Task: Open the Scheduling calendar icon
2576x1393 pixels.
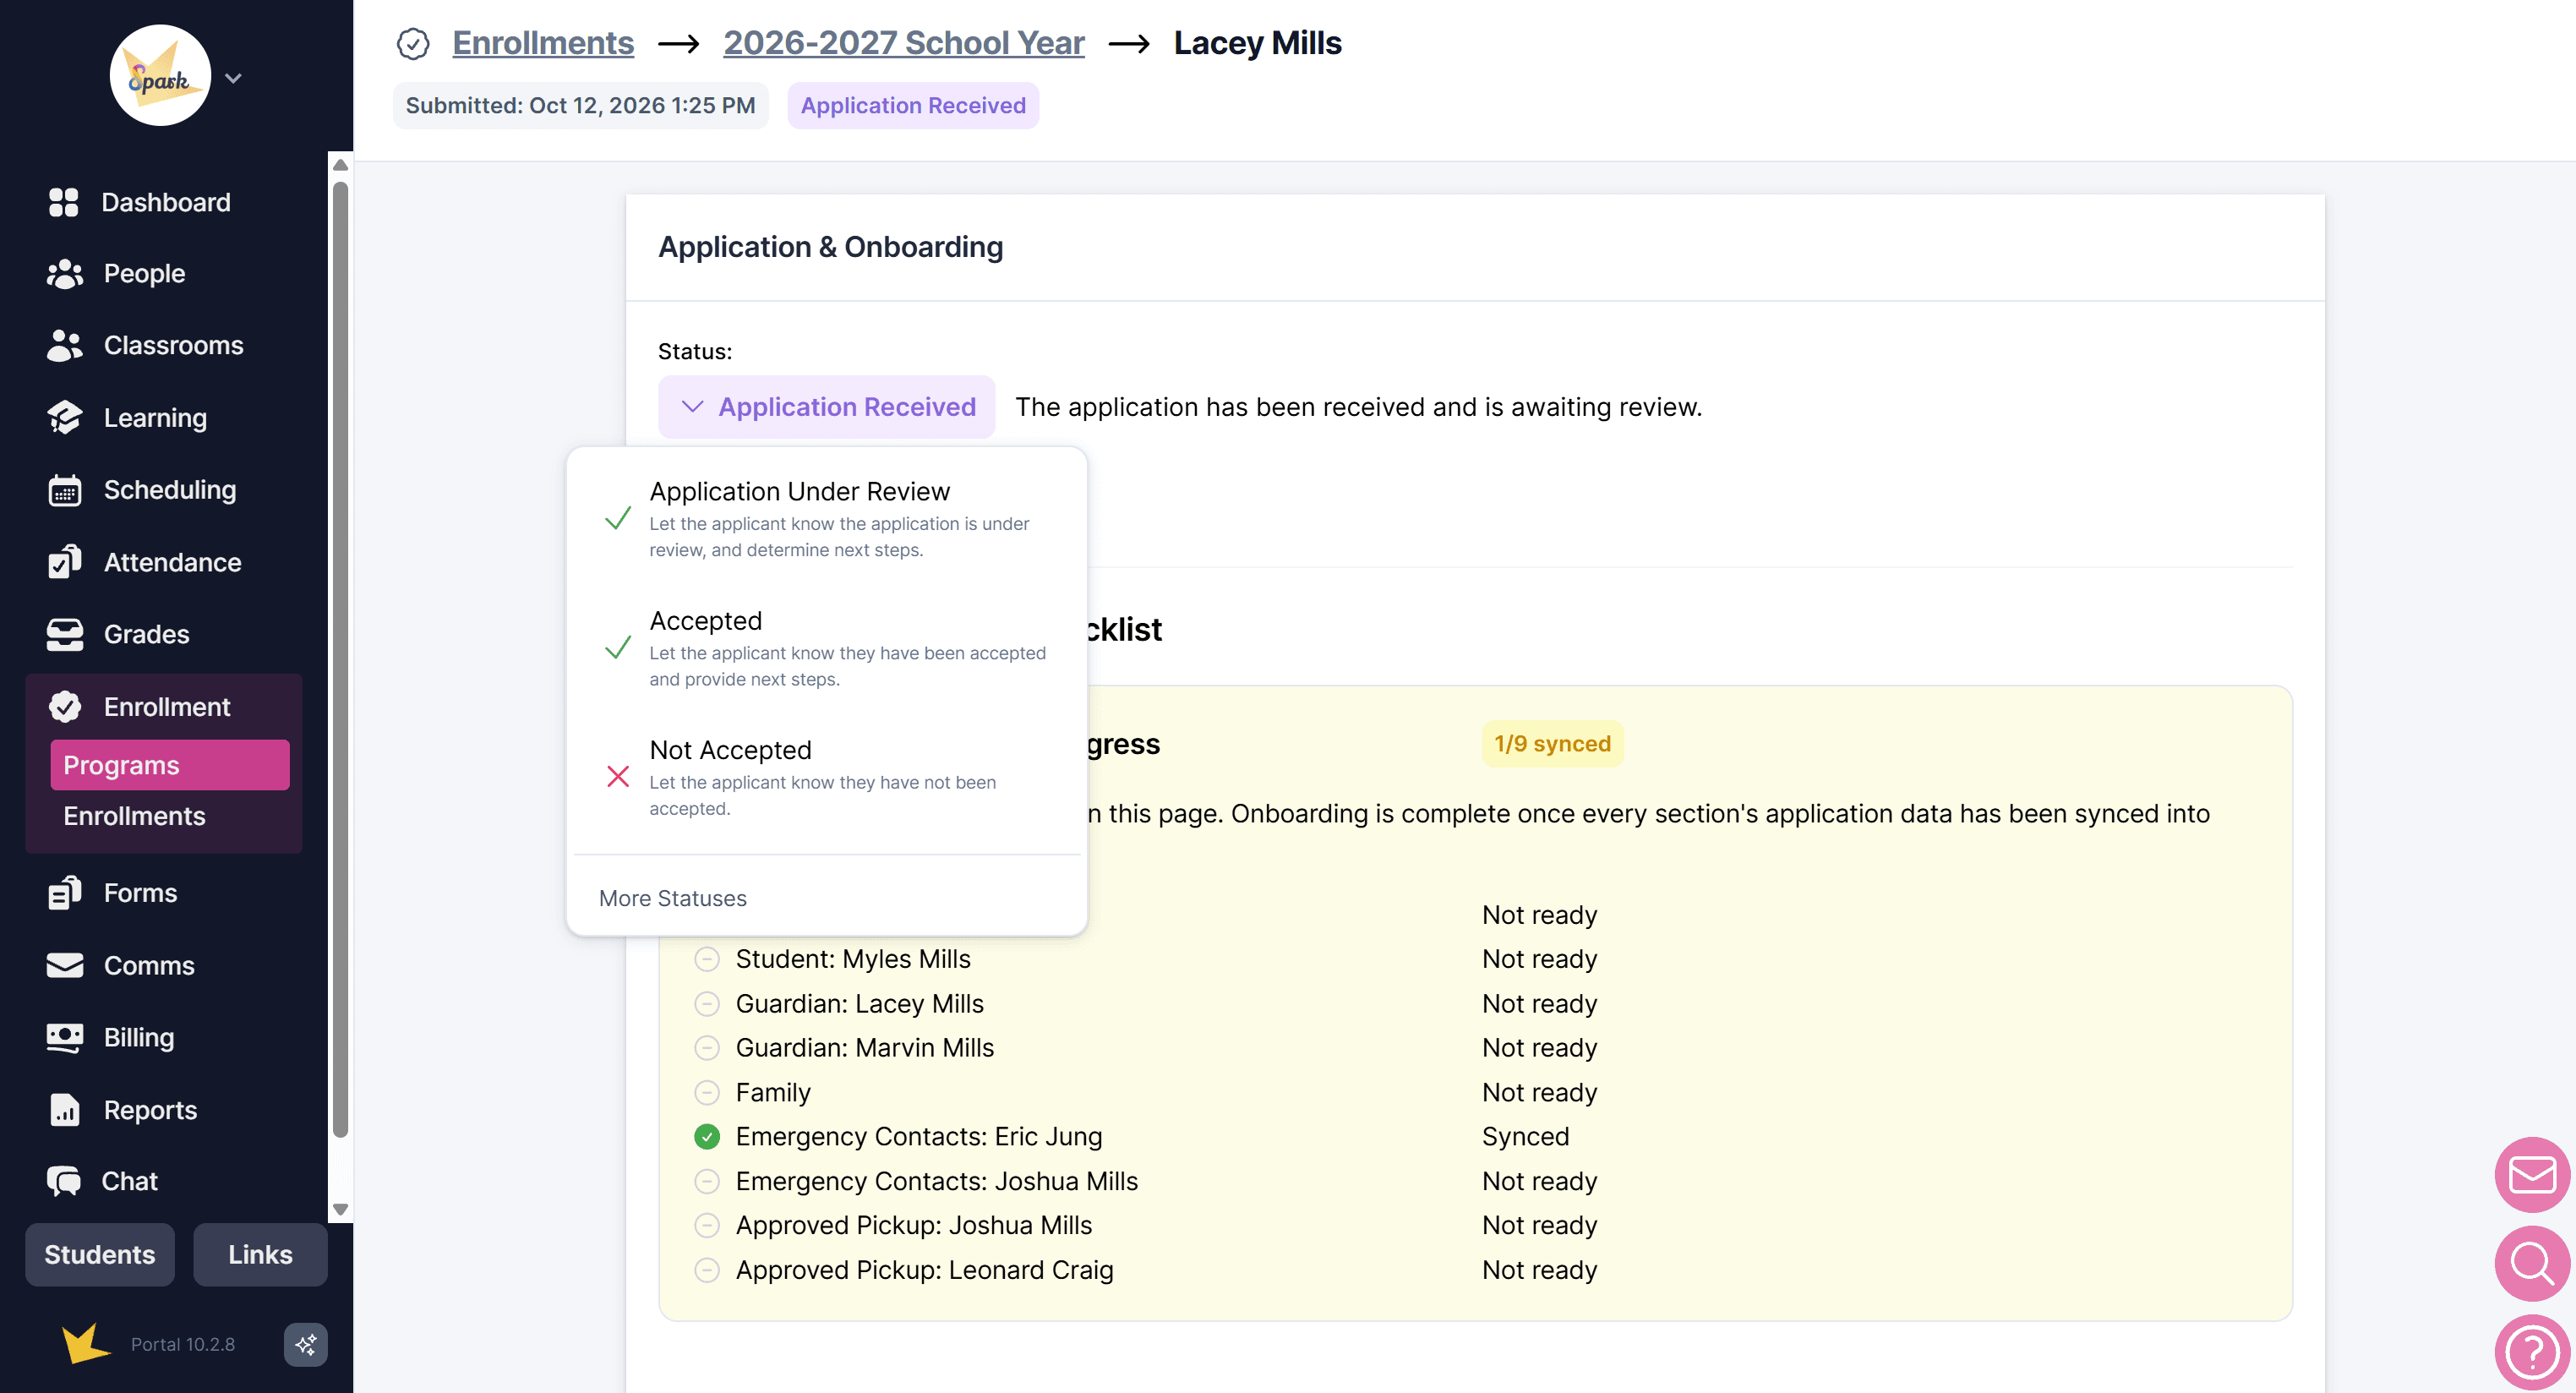Action: 65,489
